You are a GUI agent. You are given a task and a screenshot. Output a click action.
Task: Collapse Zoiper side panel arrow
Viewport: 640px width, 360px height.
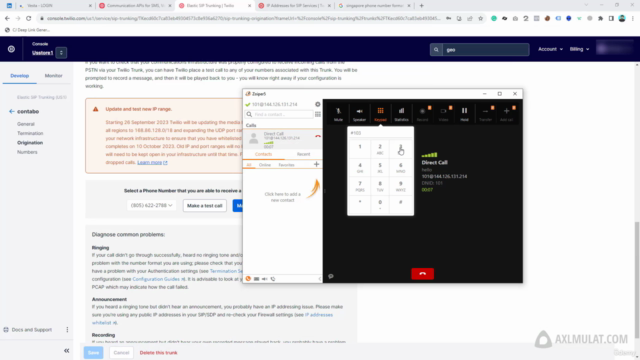tap(319, 279)
